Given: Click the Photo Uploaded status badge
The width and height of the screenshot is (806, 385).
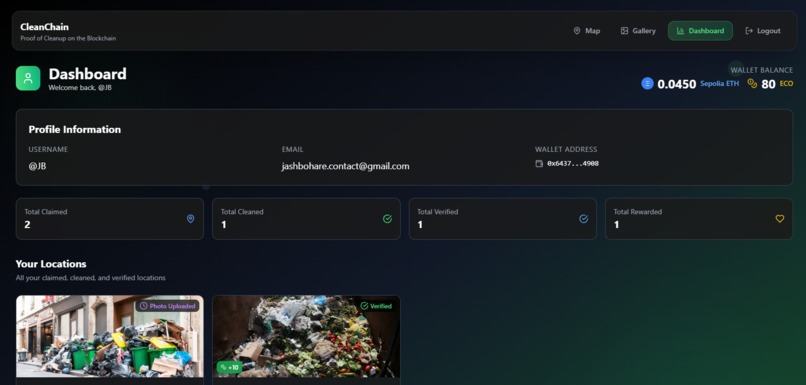Looking at the screenshot, I should pos(168,306).
